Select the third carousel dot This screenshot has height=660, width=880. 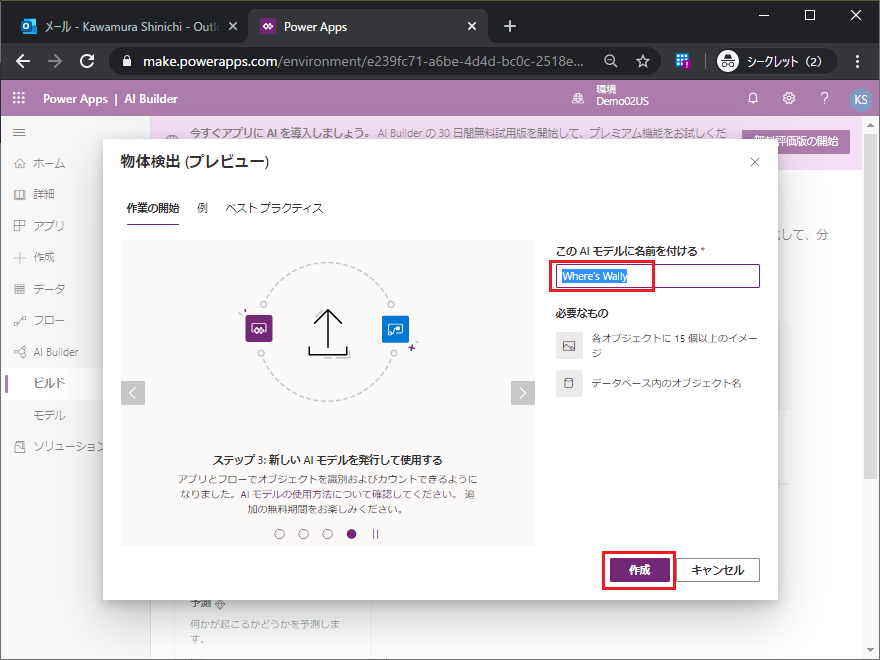[x=328, y=534]
